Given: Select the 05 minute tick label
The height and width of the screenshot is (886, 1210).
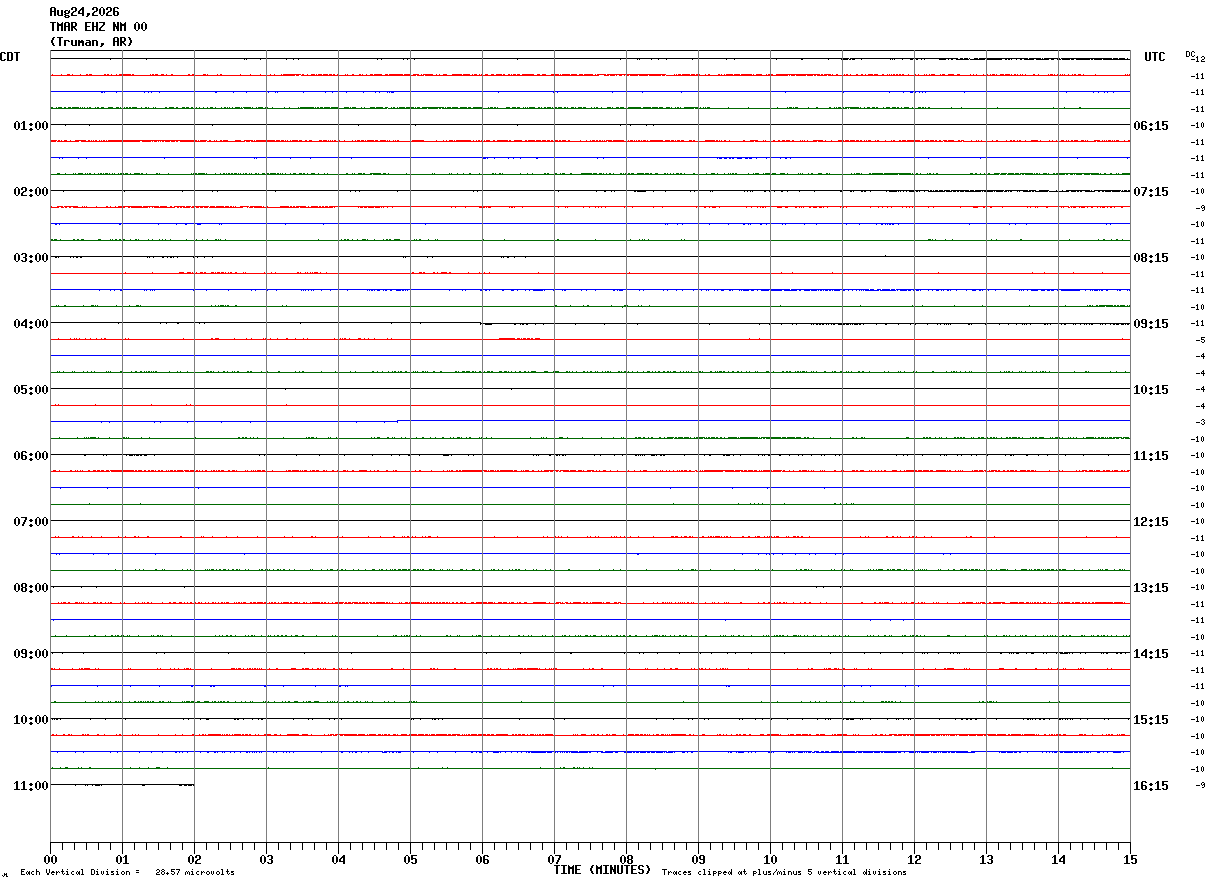Looking at the screenshot, I should click(x=410, y=859).
